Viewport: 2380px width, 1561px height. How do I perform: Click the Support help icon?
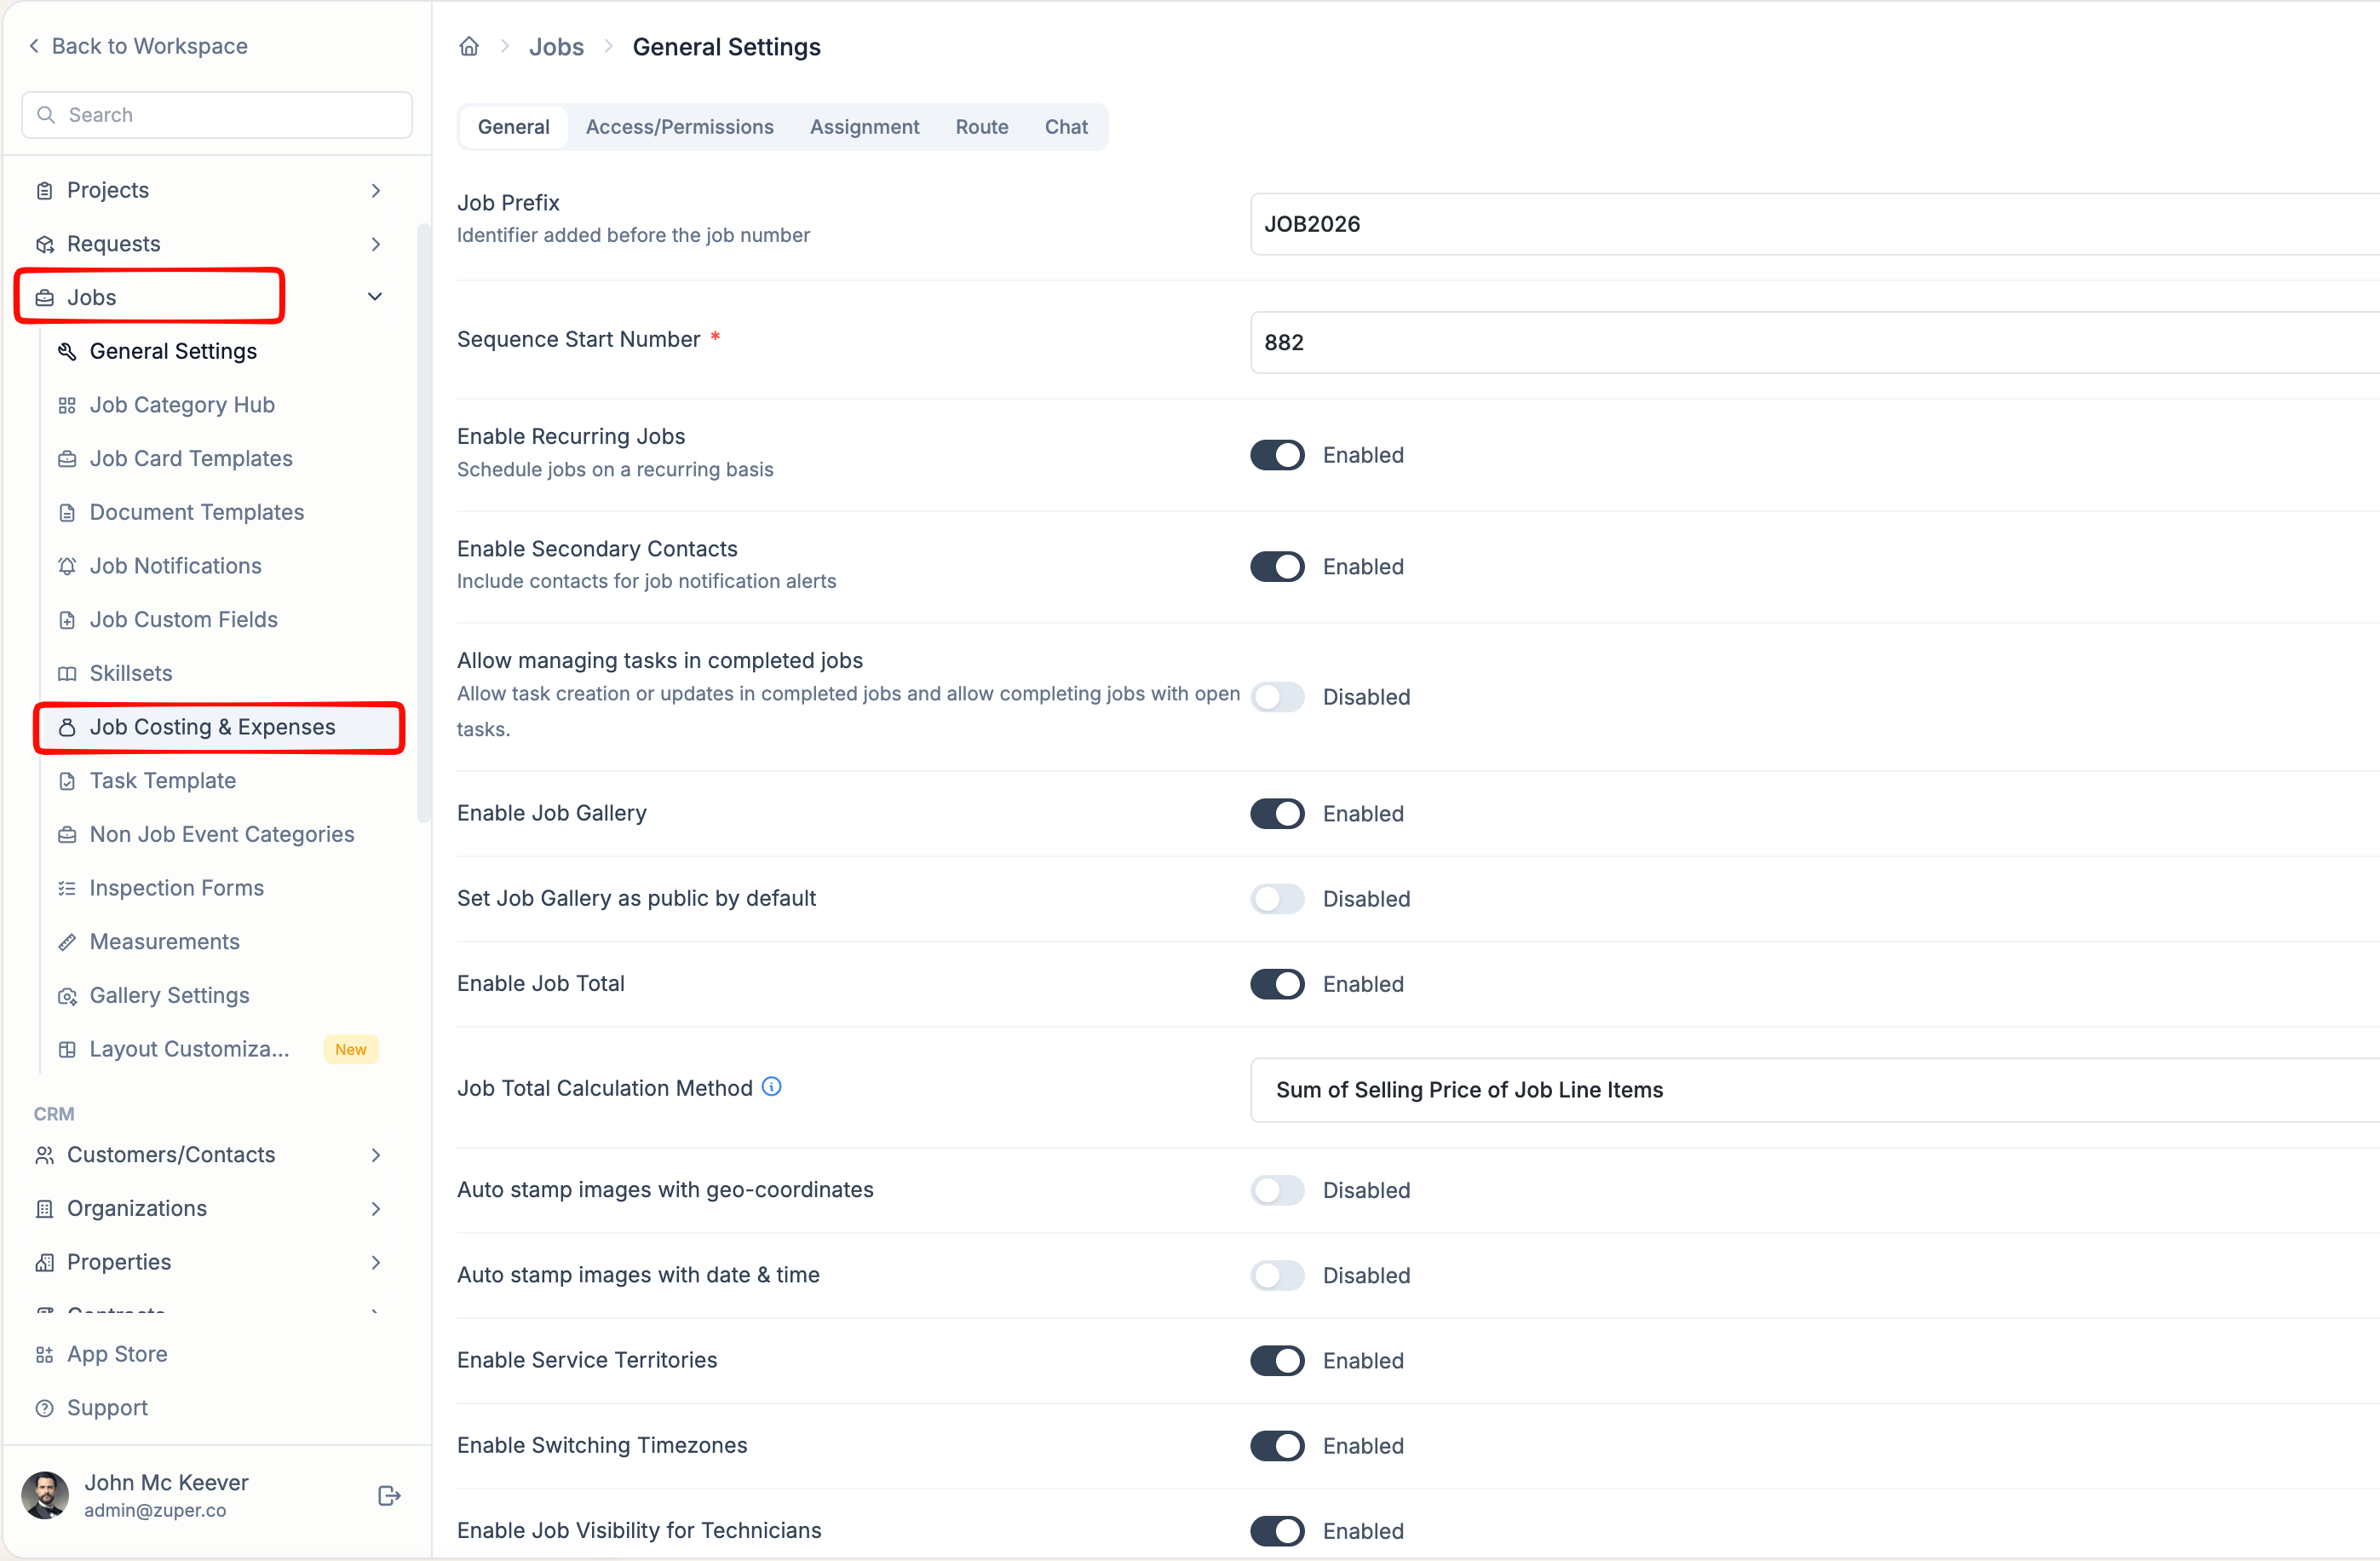point(44,1408)
